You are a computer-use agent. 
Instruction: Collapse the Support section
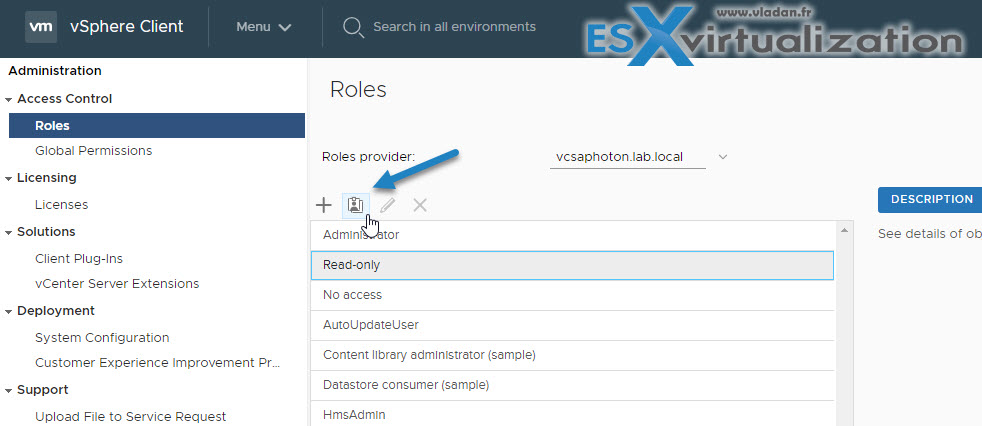tap(8, 390)
